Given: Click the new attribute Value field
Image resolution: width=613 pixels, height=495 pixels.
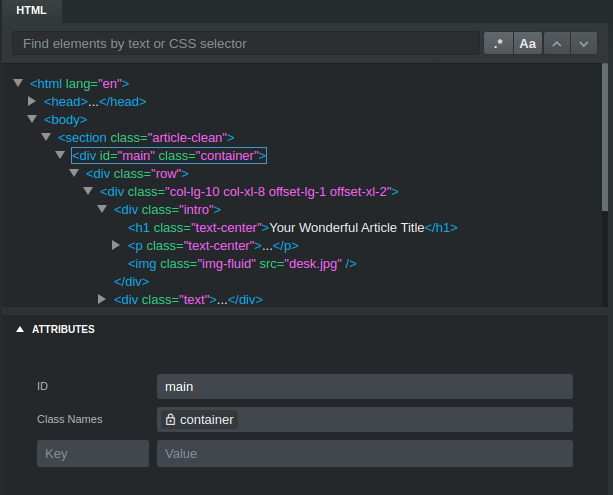Looking at the screenshot, I should pos(364,453).
